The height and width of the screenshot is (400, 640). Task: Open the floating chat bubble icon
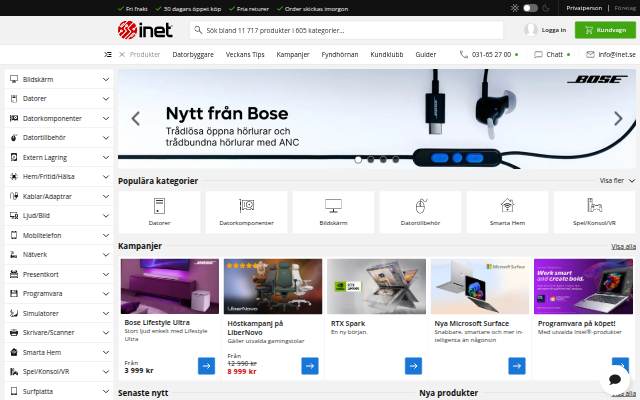(615, 379)
